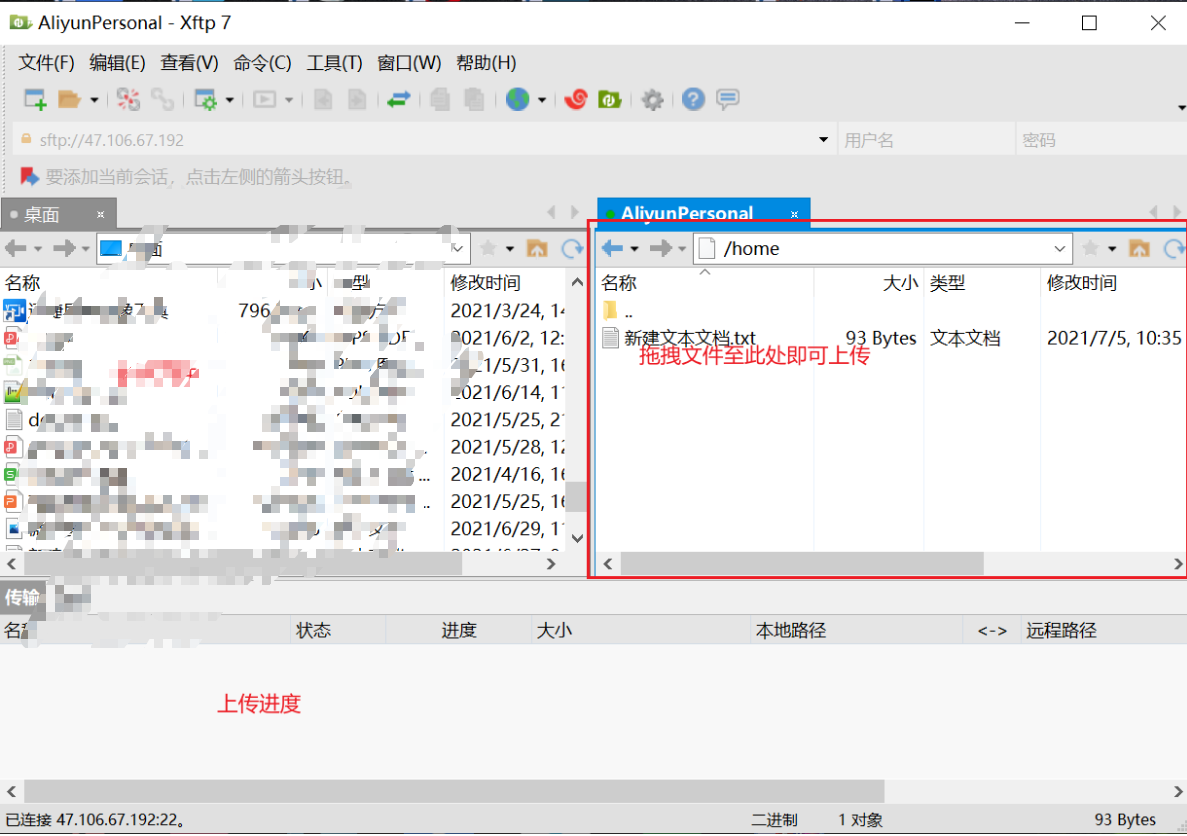Open a new session with the New icon
The image size is (1187, 836).
(33, 99)
